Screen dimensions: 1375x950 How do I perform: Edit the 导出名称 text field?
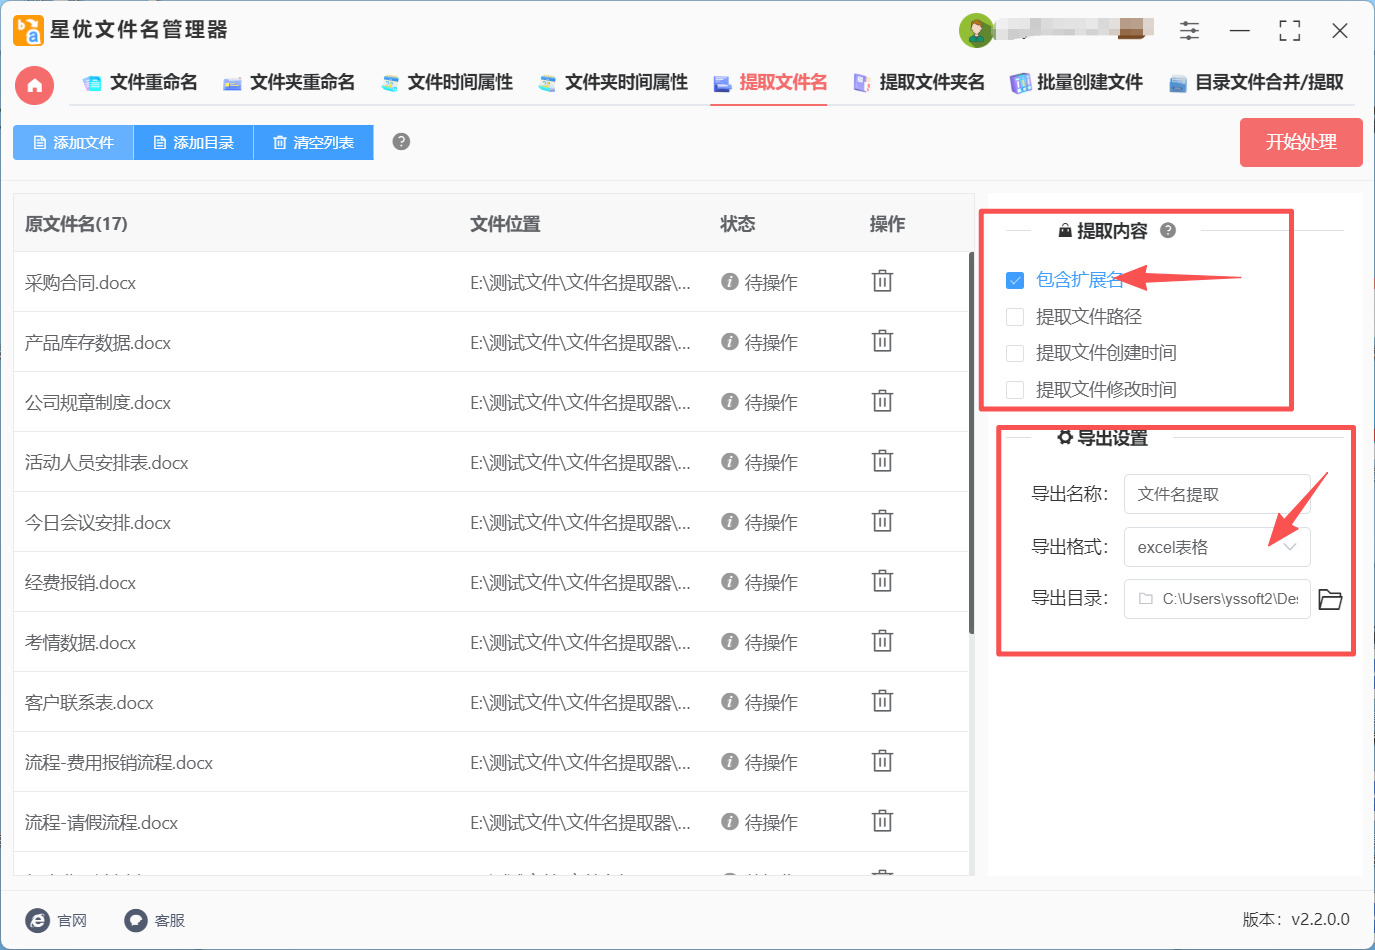pos(1217,494)
